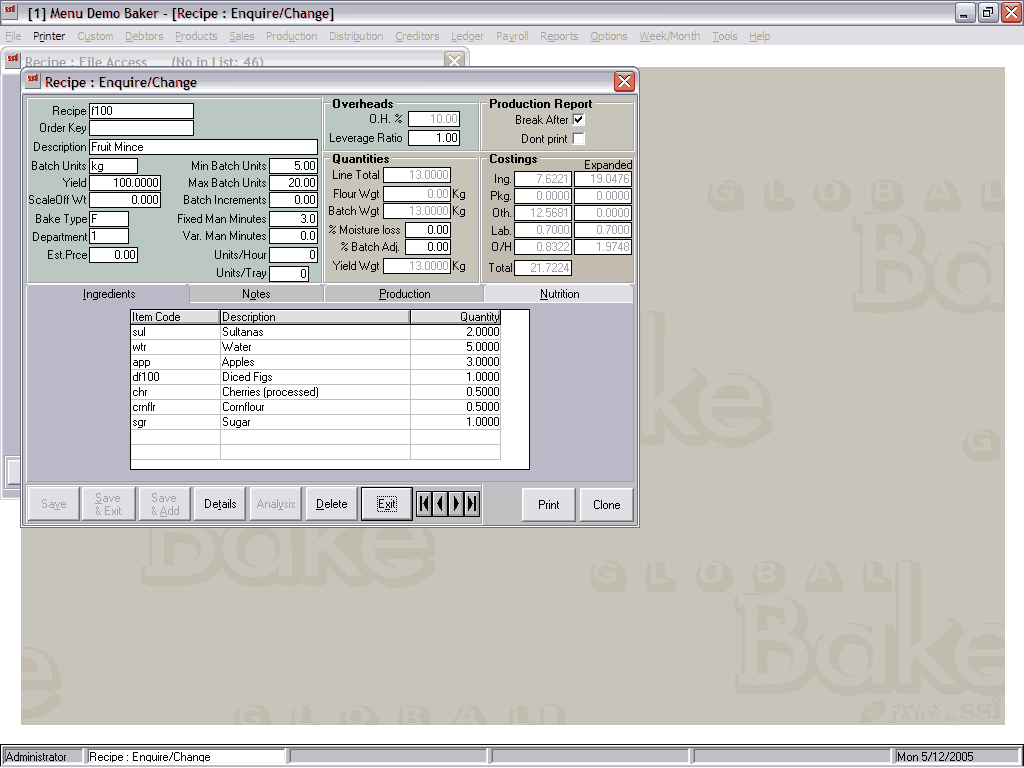
Task: Jump to the last recipe record
Action: tap(472, 504)
